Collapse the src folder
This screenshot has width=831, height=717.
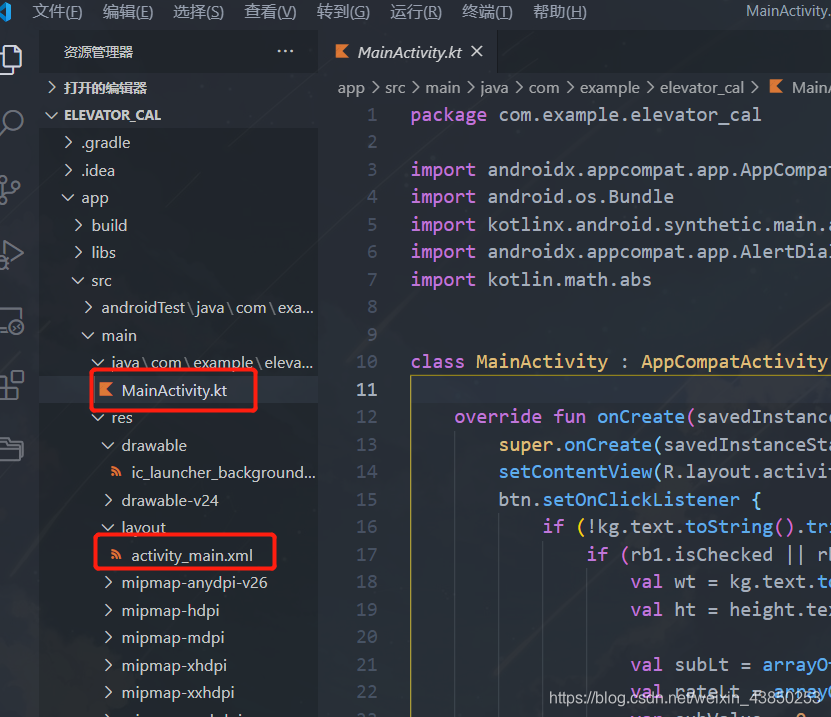coord(179,280)
